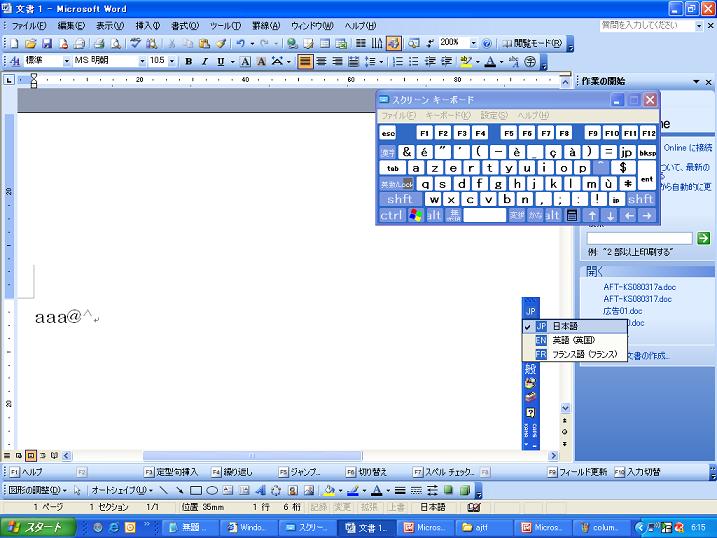Screen dimensions: 717x538
Task: Click the bksp key on screen keyboard
Action: pos(647,152)
